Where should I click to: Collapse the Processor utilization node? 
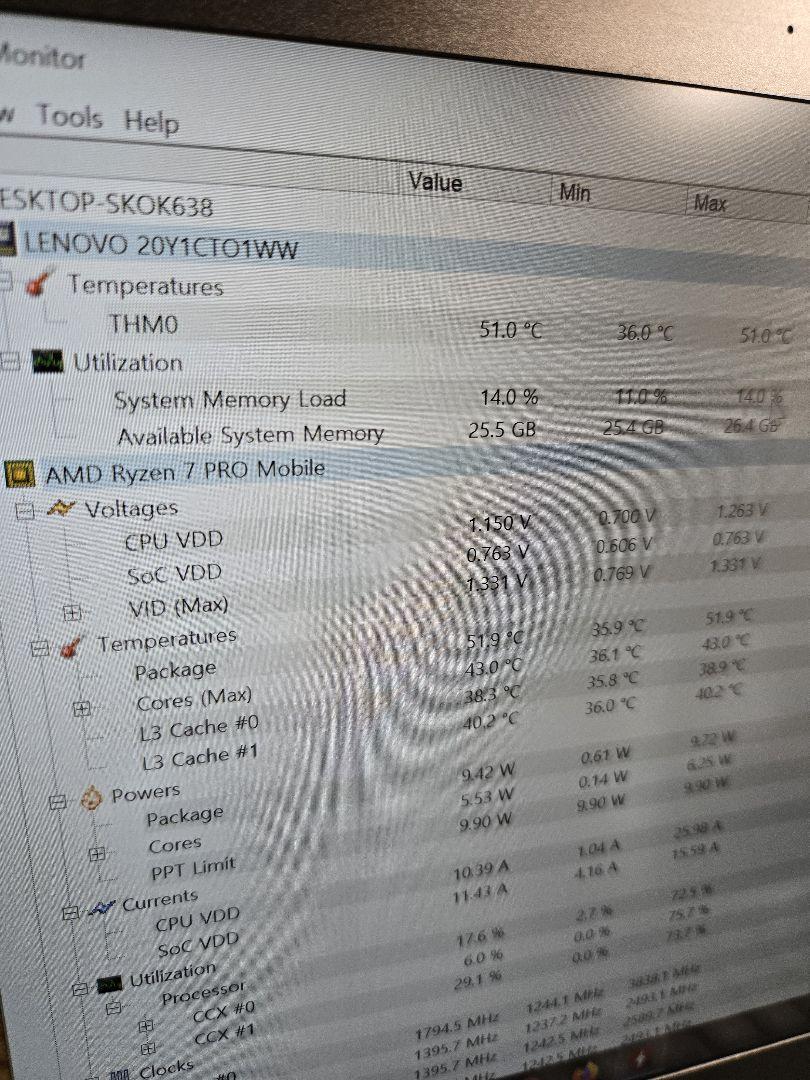point(114,1009)
